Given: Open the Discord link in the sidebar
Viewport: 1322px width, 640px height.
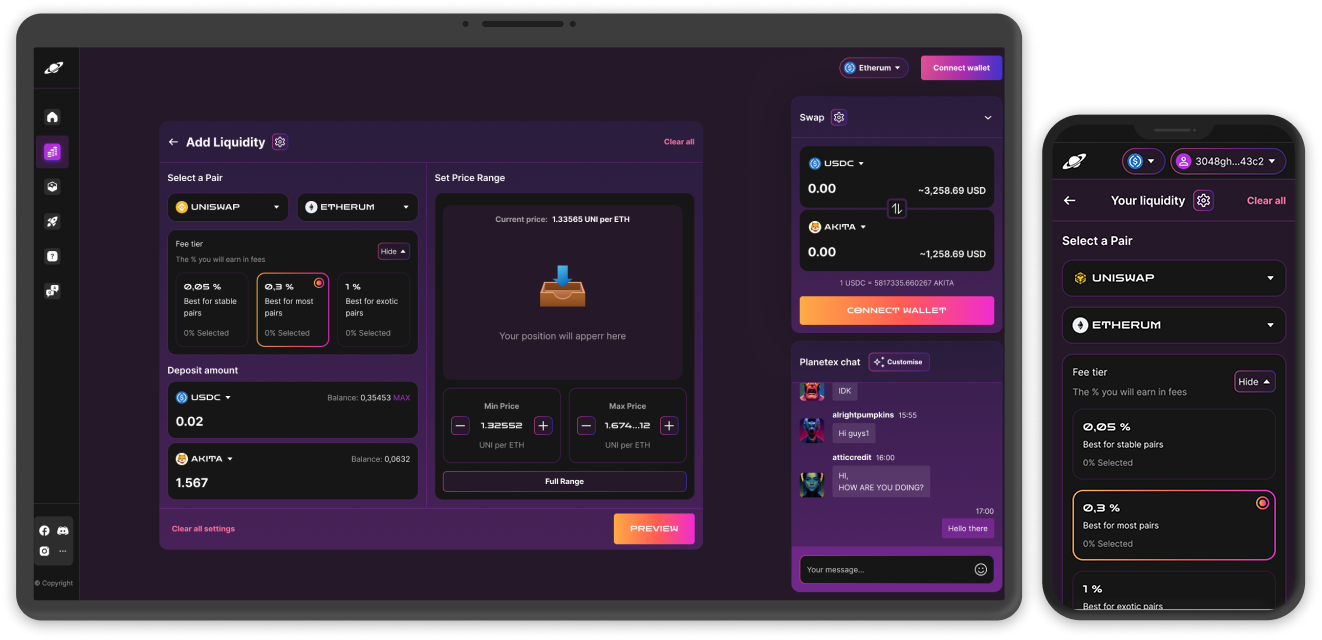Looking at the screenshot, I should coord(63,531).
